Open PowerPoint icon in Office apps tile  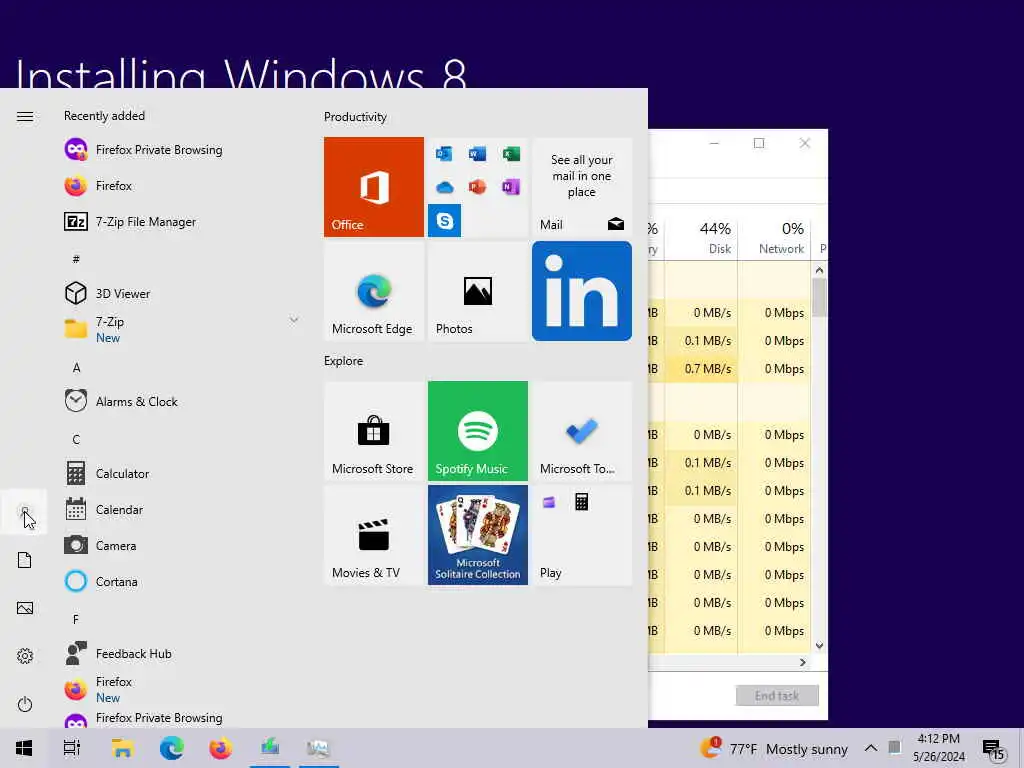pyautogui.click(x=477, y=187)
